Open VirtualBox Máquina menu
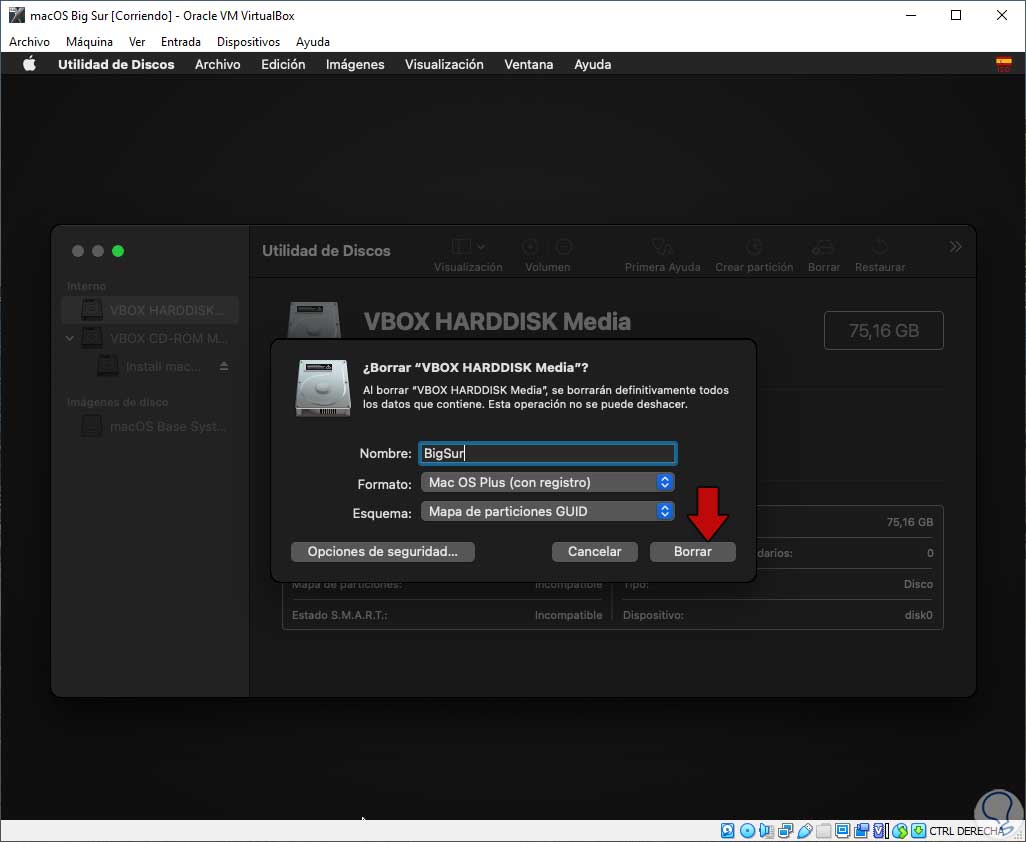The height and width of the screenshot is (842, 1026). point(89,42)
